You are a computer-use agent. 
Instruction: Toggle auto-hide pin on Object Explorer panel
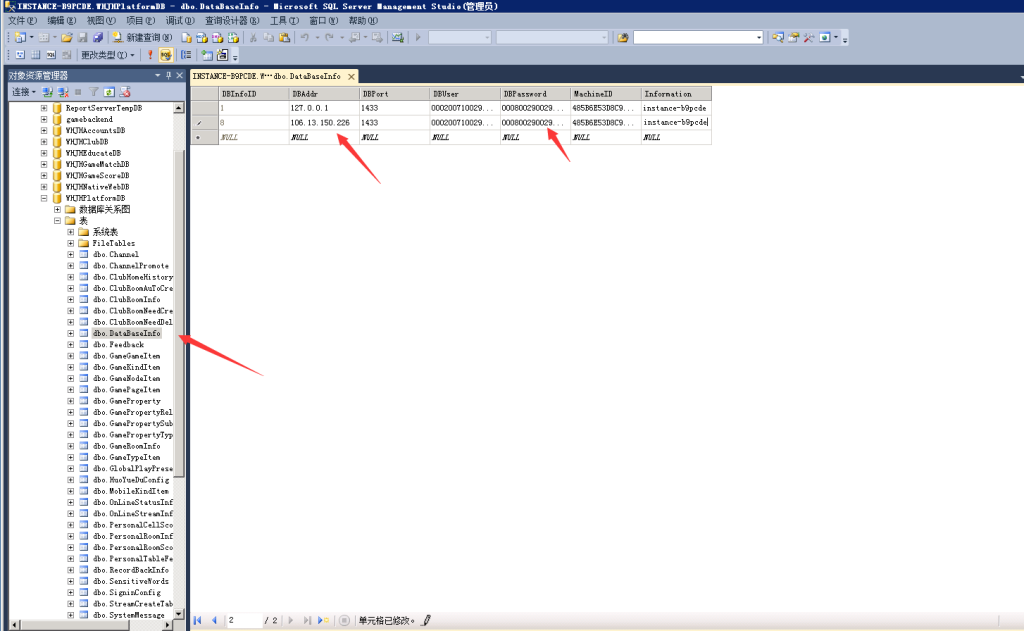pos(169,75)
